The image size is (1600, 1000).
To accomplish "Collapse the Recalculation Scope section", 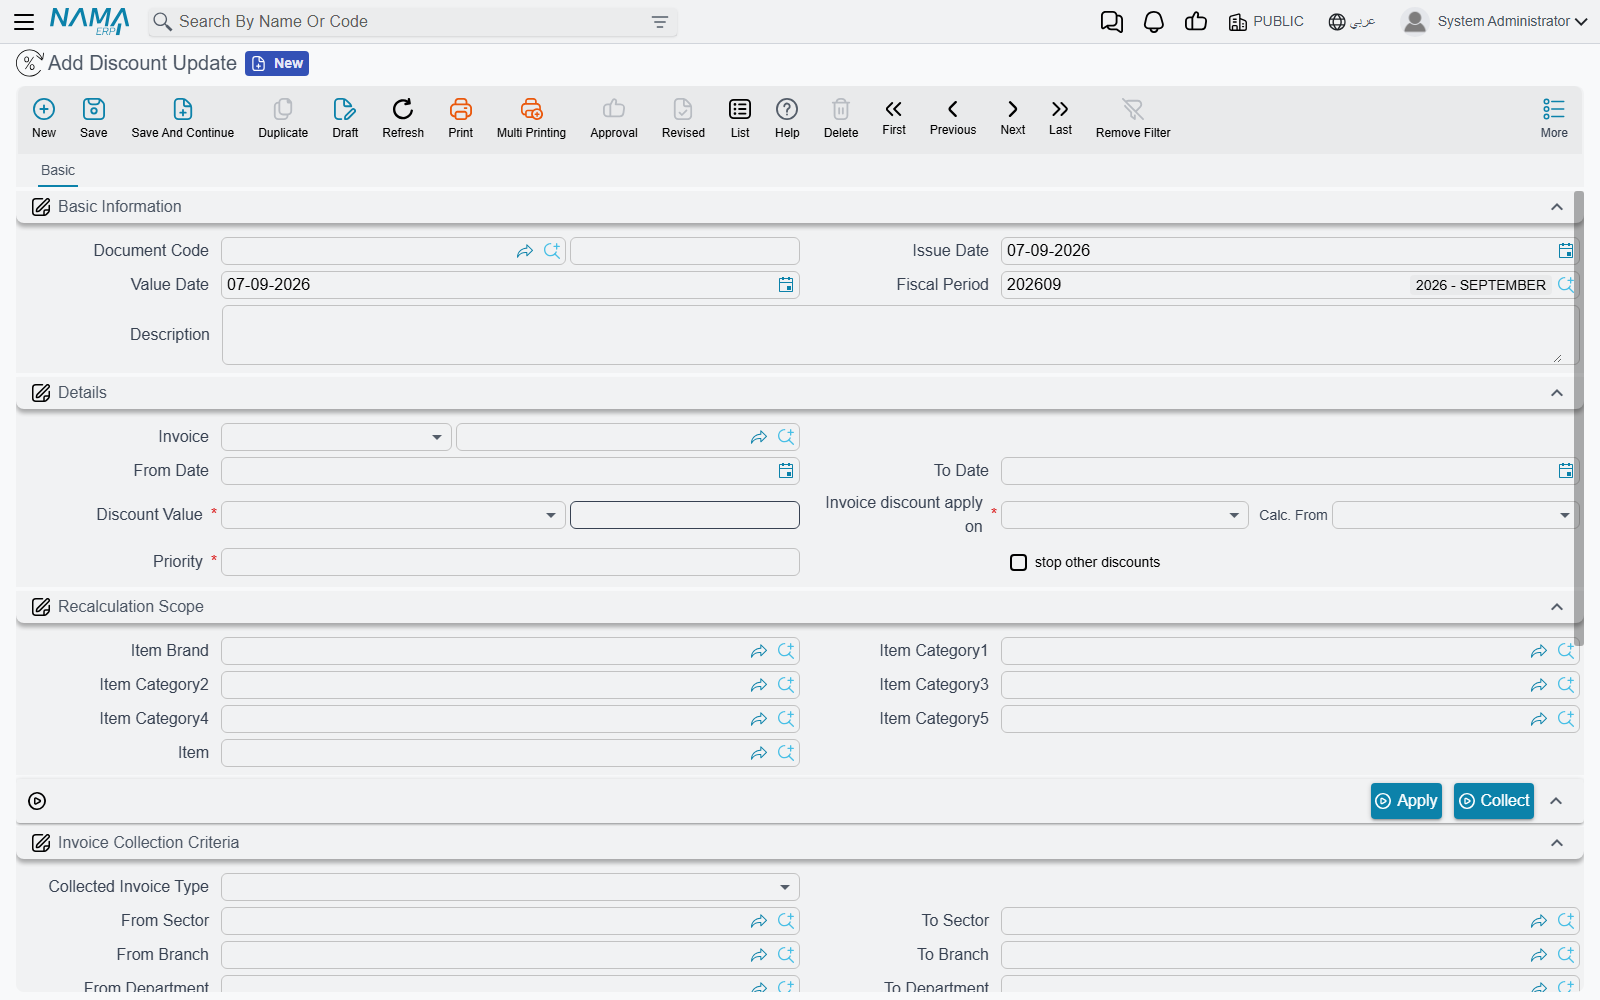I will pyautogui.click(x=1557, y=607).
